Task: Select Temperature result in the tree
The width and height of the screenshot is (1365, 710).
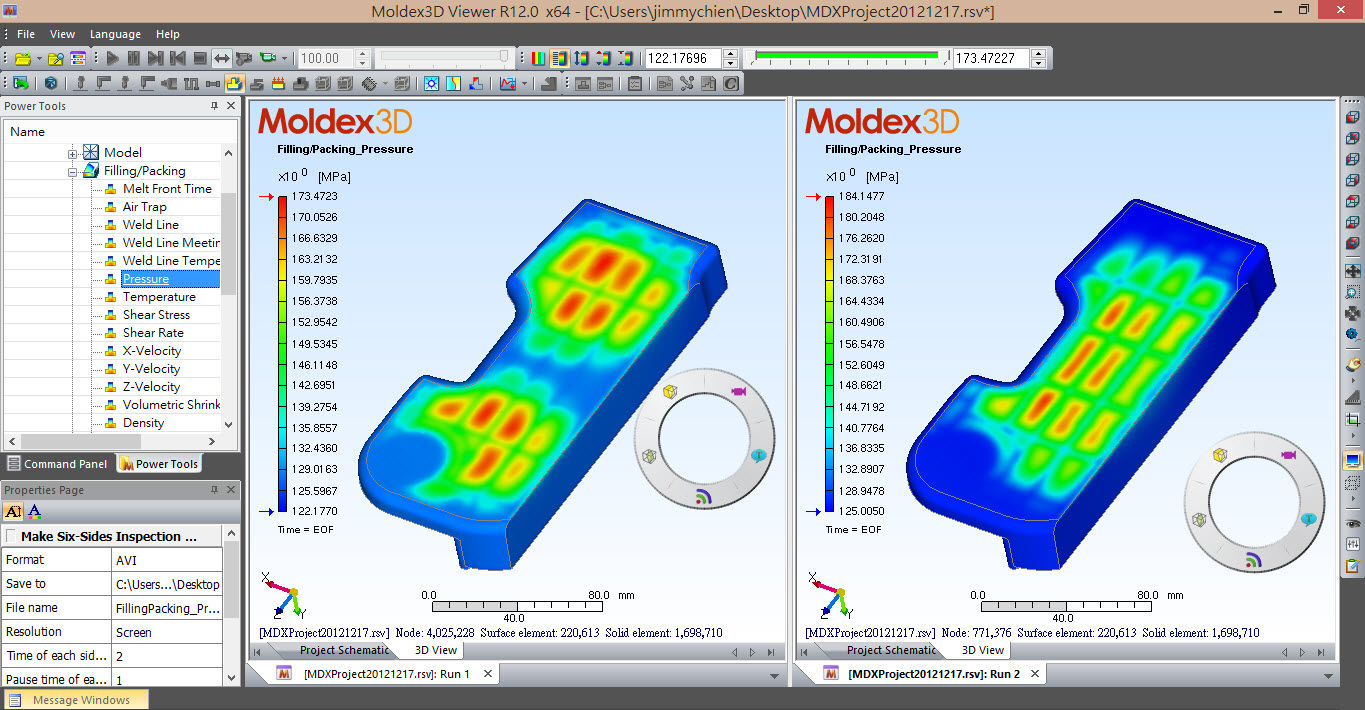Action: click(159, 297)
